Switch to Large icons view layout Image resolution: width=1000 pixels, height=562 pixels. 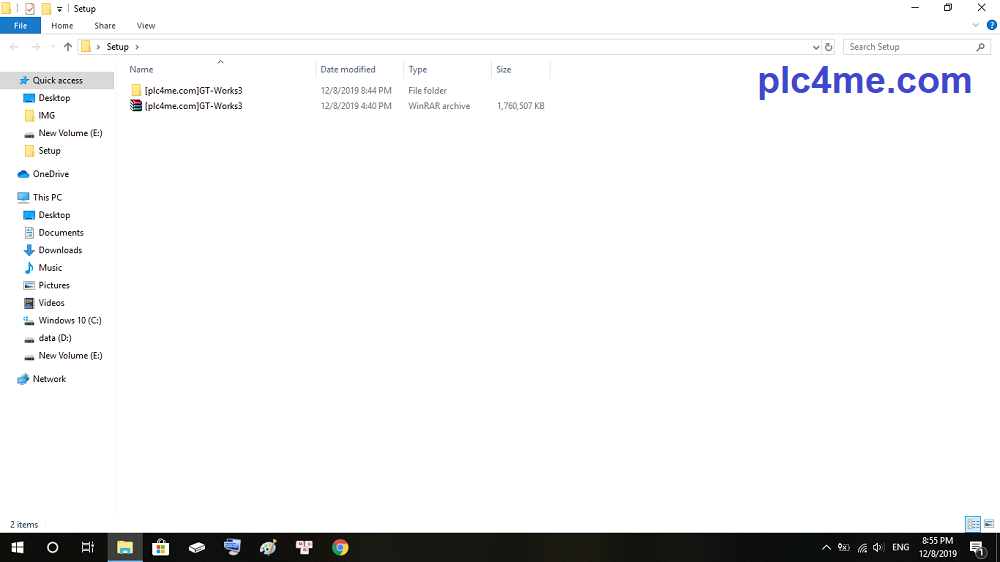pos(989,524)
